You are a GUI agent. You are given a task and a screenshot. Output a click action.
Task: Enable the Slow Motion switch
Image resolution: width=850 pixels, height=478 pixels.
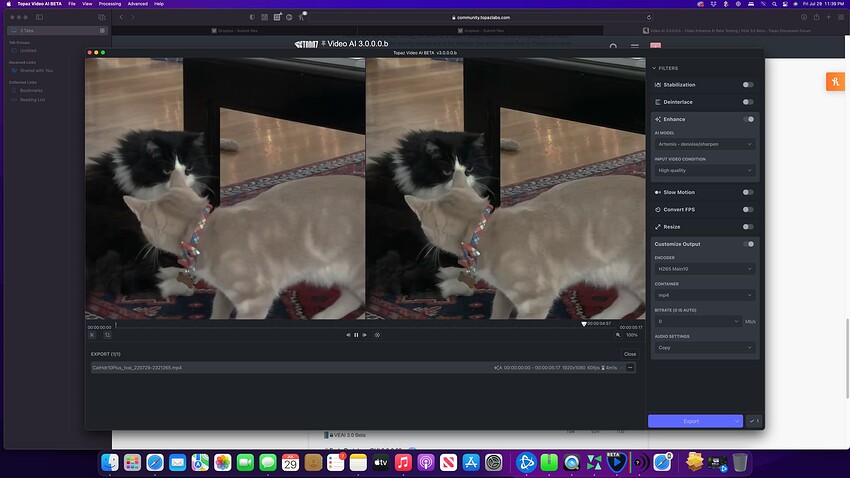click(x=748, y=192)
